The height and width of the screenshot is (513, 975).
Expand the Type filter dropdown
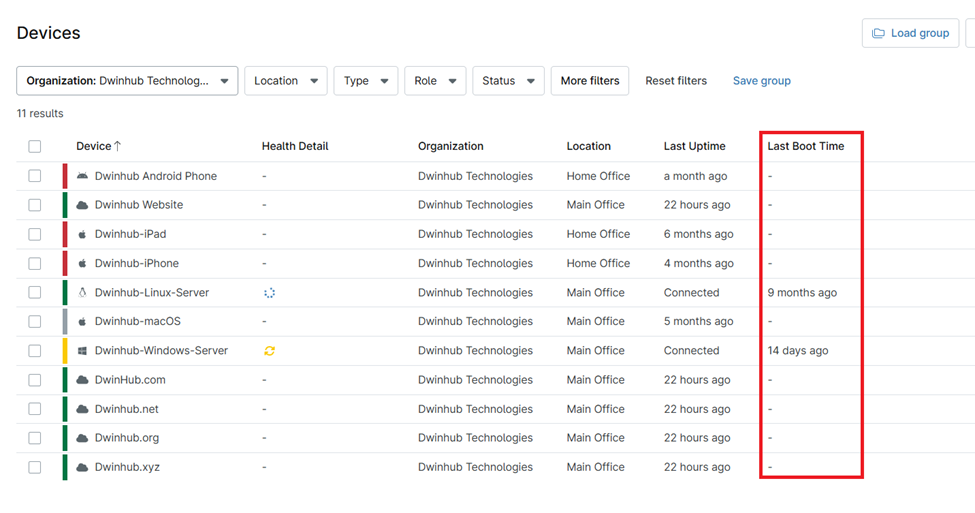click(x=366, y=81)
